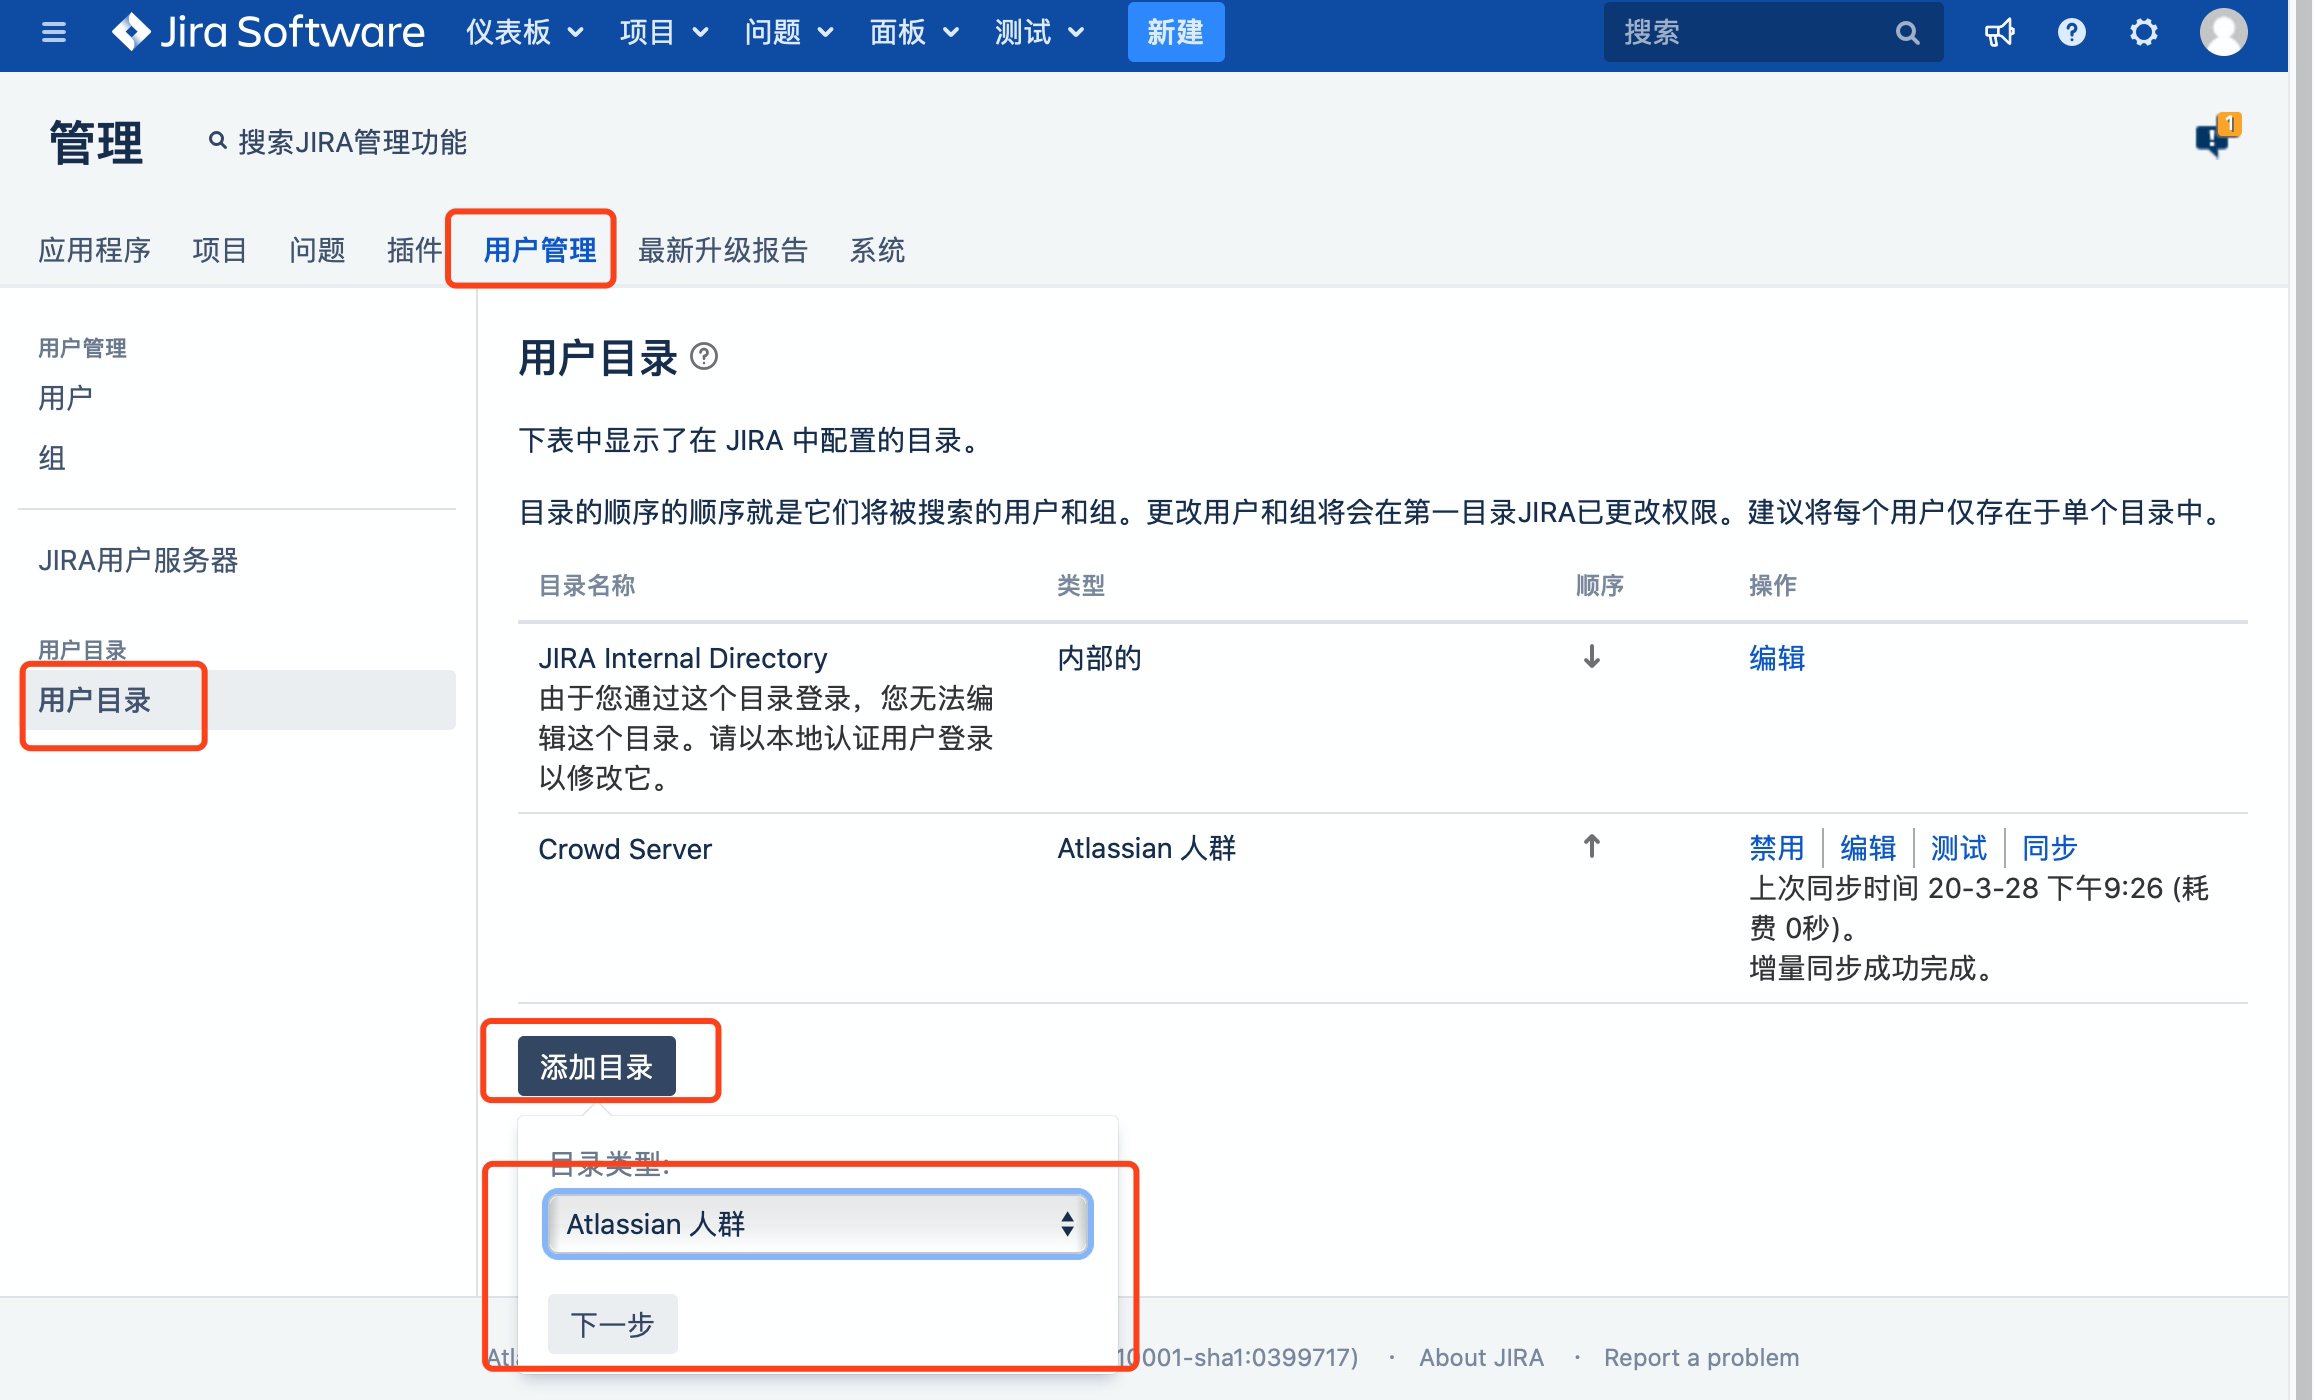Open the announcements megaphone icon

[x=2000, y=31]
